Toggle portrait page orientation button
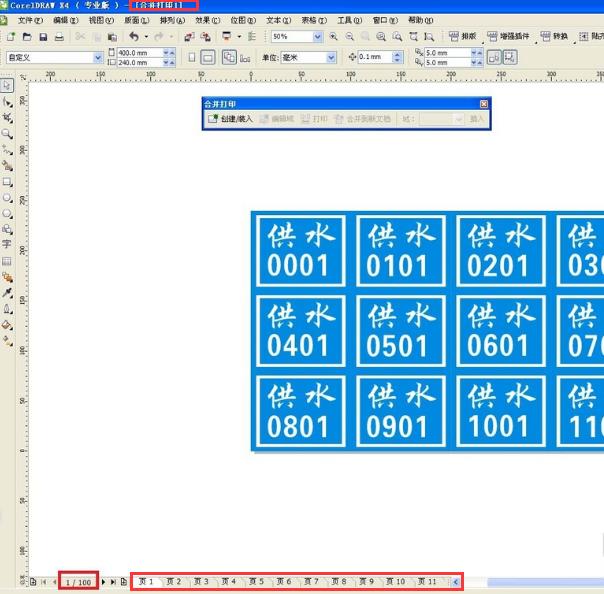This screenshot has width=604, height=594. point(192,58)
